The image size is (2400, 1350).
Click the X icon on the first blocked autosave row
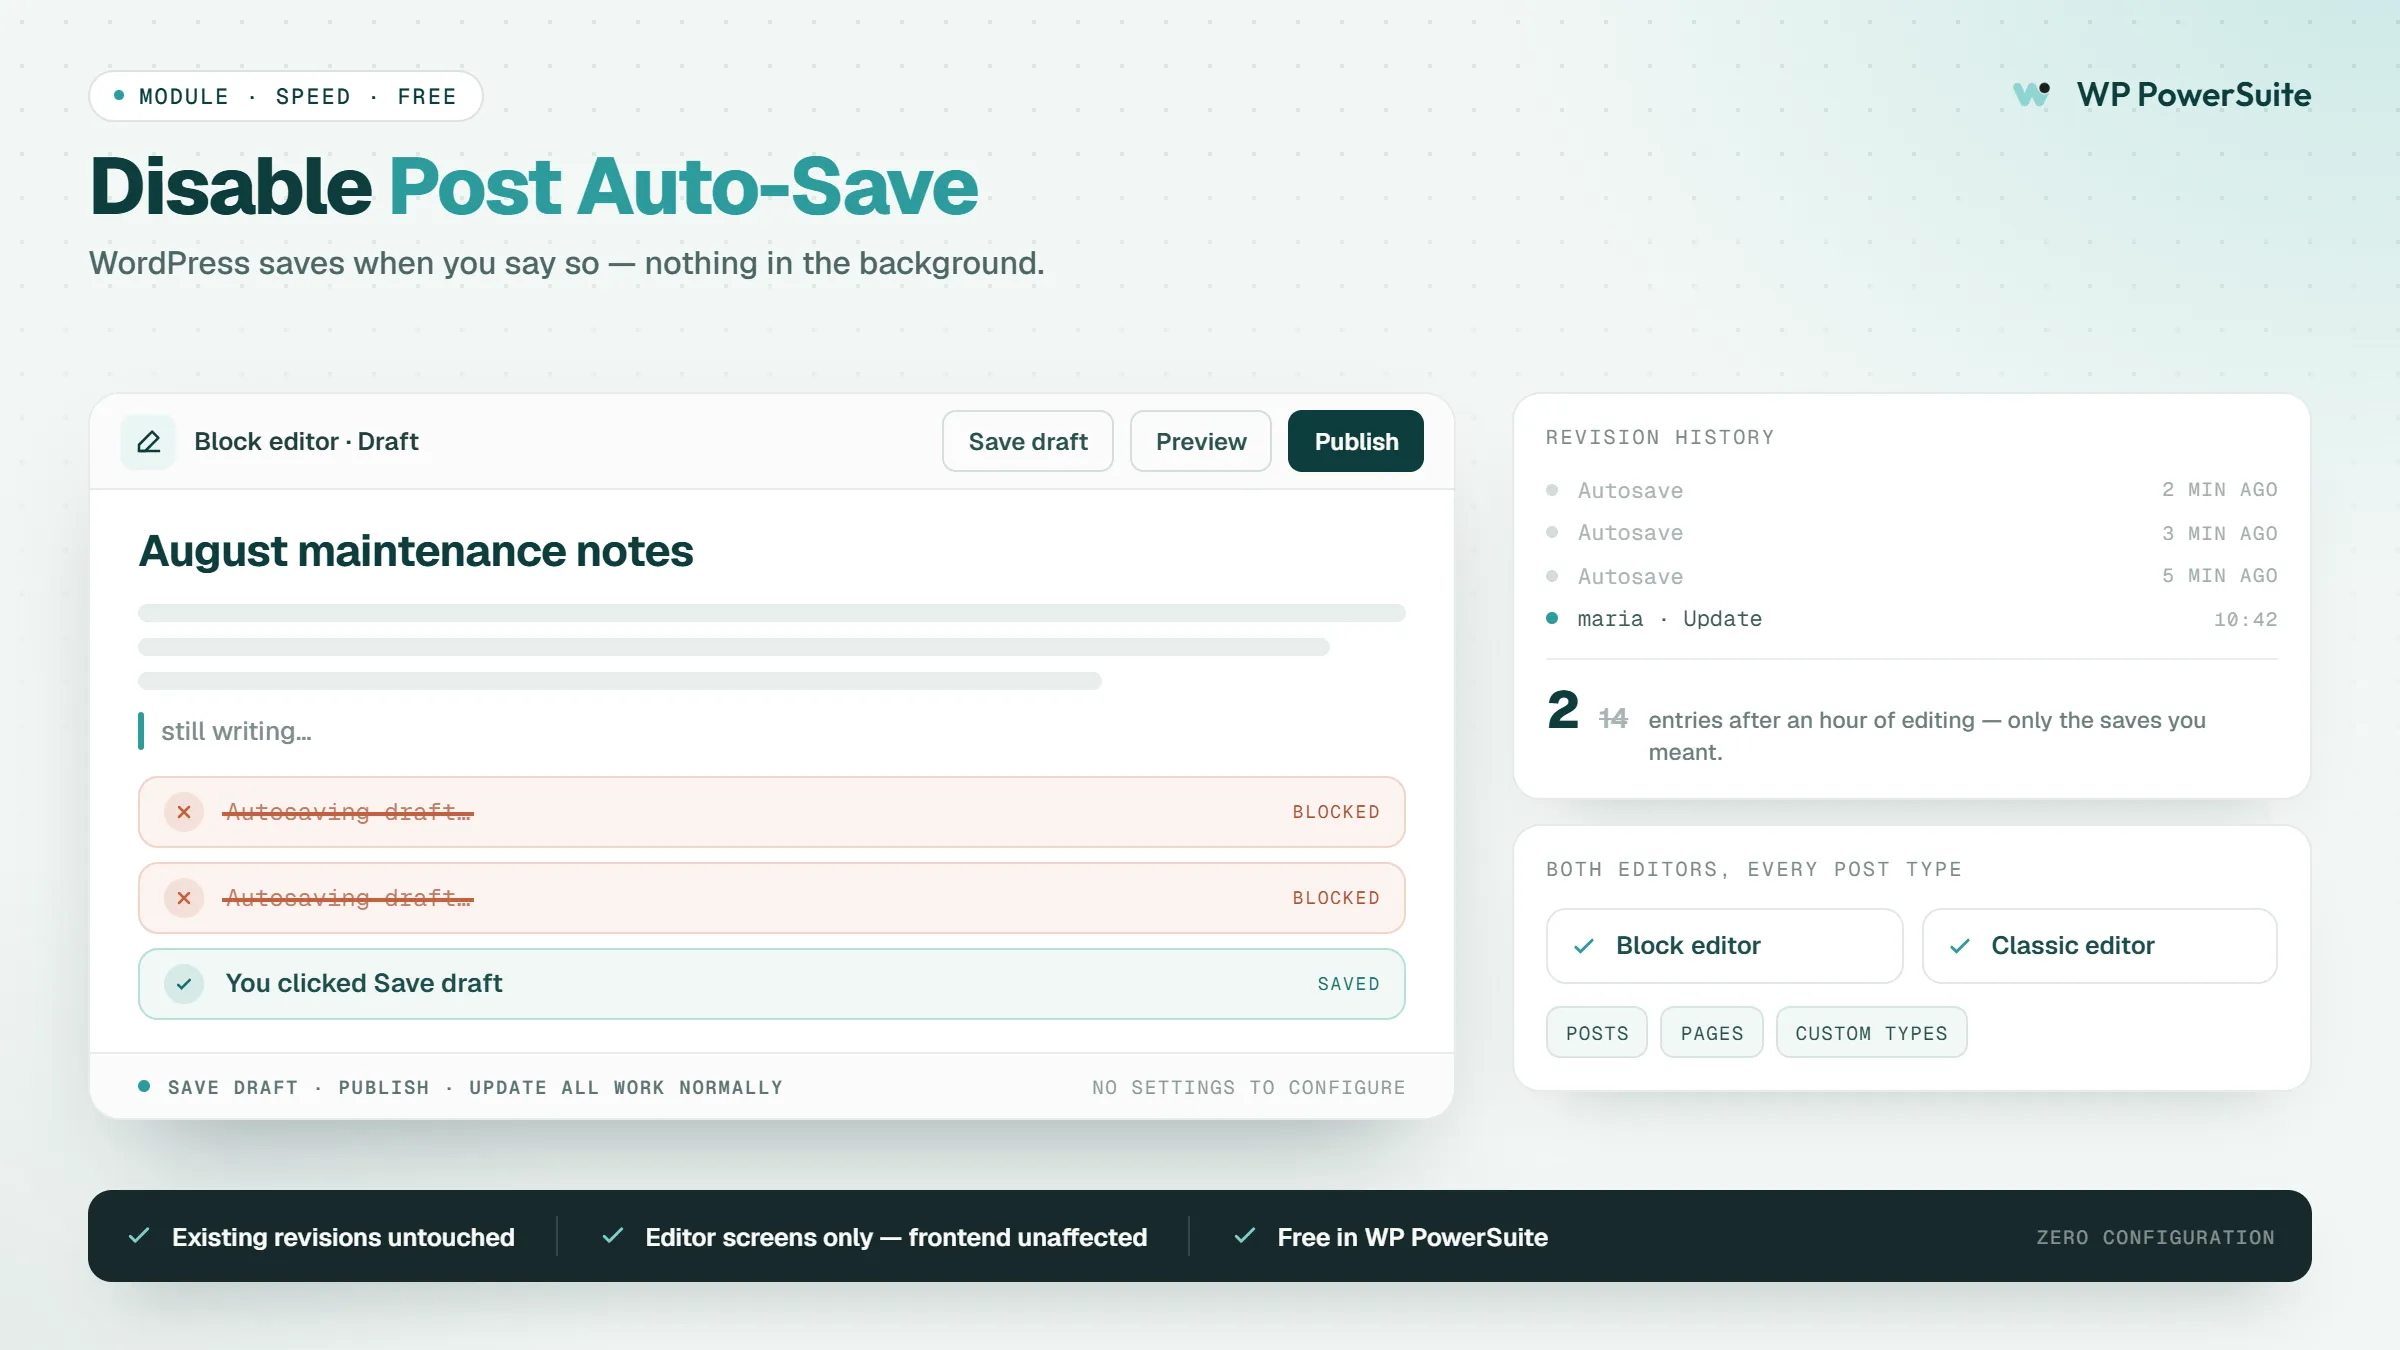click(184, 812)
